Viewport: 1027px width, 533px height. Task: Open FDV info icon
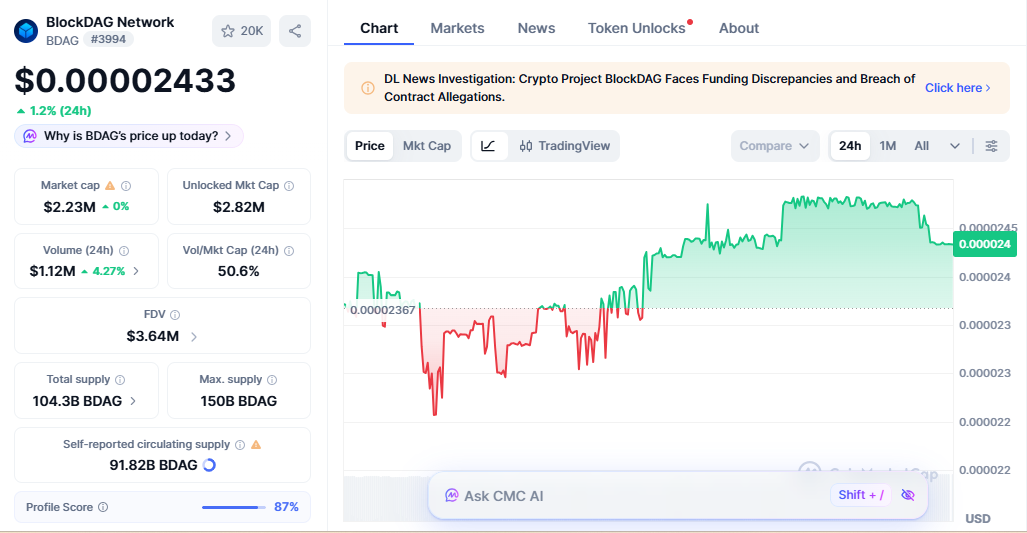(x=175, y=315)
